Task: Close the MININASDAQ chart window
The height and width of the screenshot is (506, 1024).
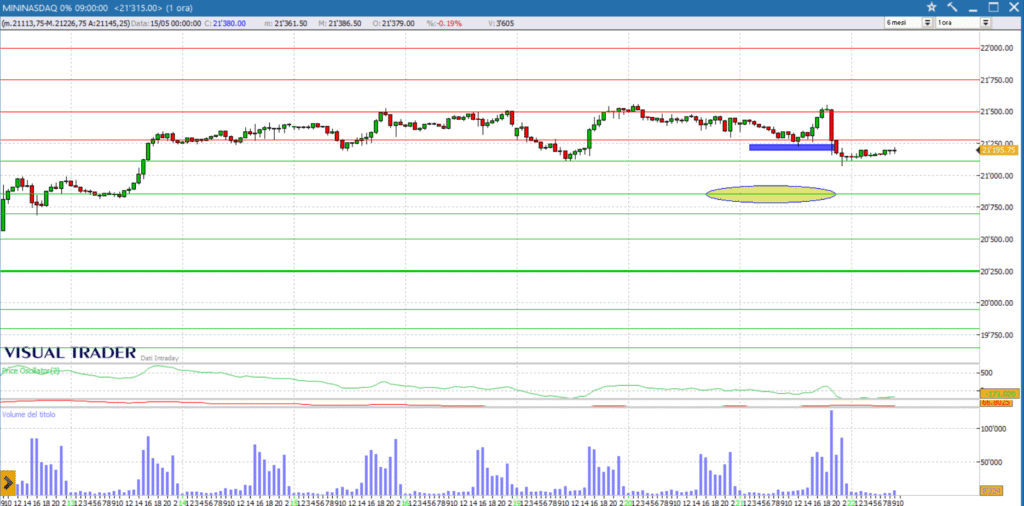Action: coord(1014,7)
